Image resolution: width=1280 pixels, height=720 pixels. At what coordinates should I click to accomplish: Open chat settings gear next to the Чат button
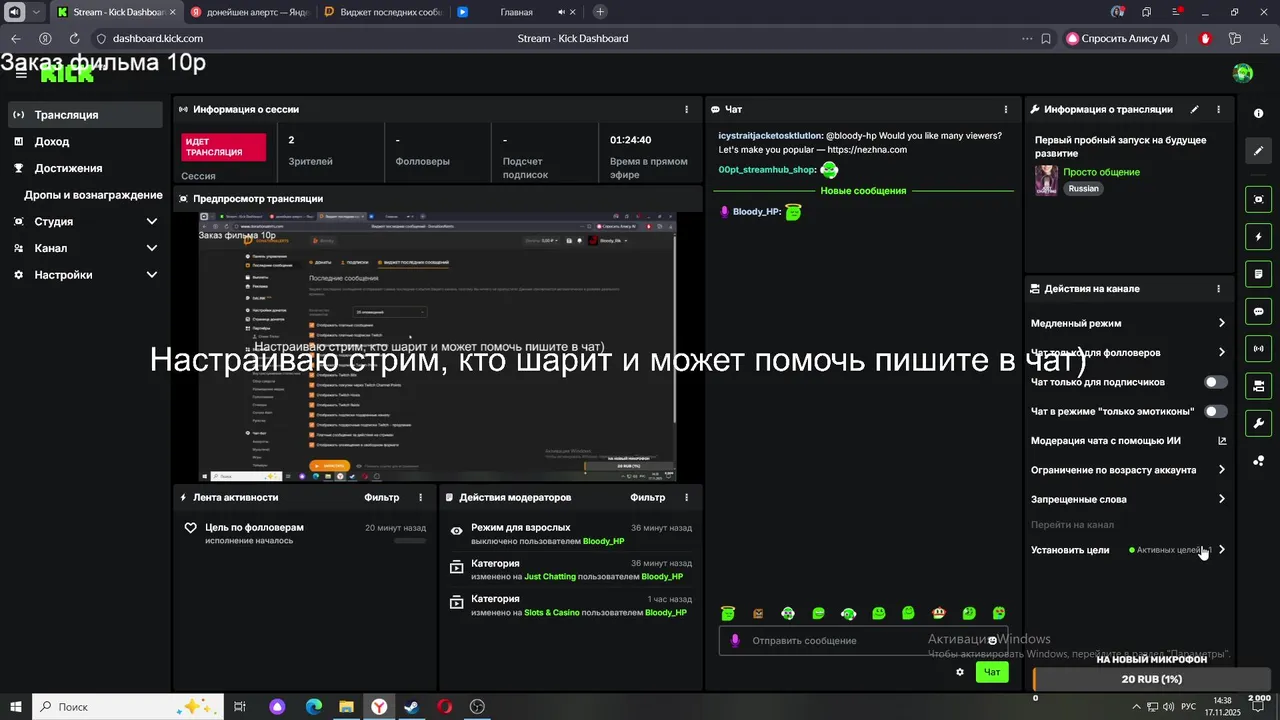tap(960, 672)
